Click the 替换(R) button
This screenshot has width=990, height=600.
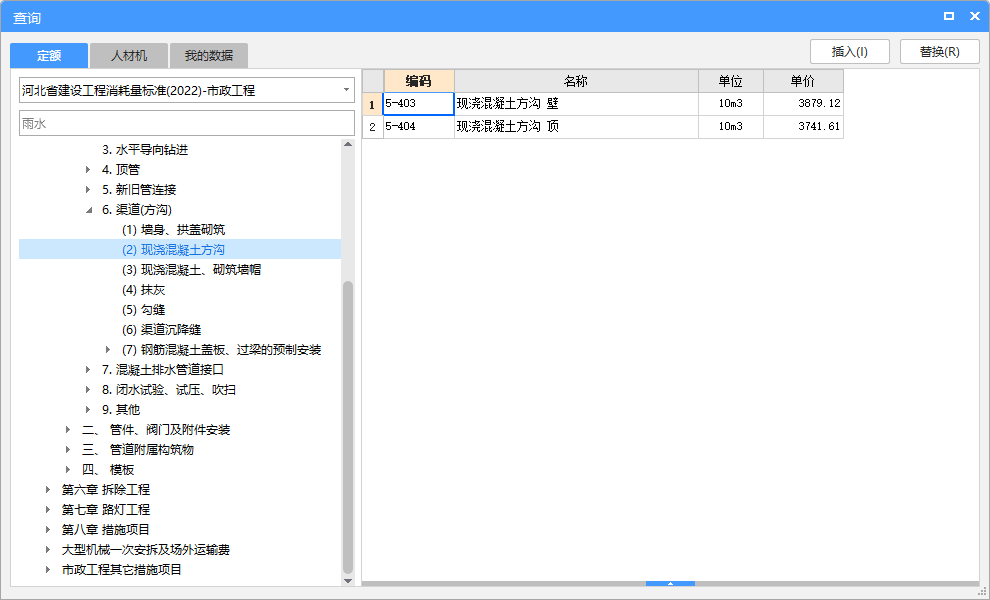pos(939,51)
